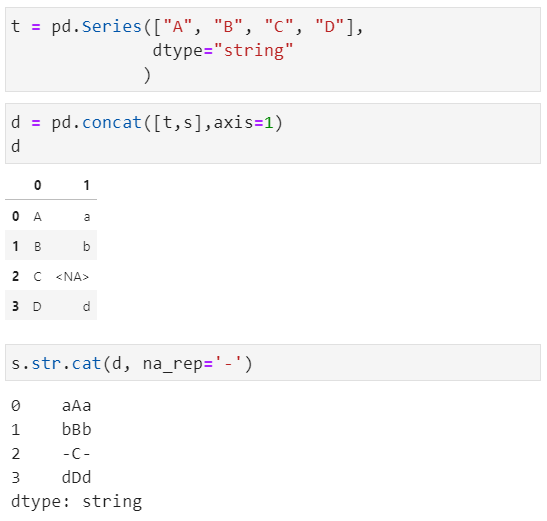Viewport: 547px width, 521px height.
Task: Click output value bBb
Action: click(77, 430)
